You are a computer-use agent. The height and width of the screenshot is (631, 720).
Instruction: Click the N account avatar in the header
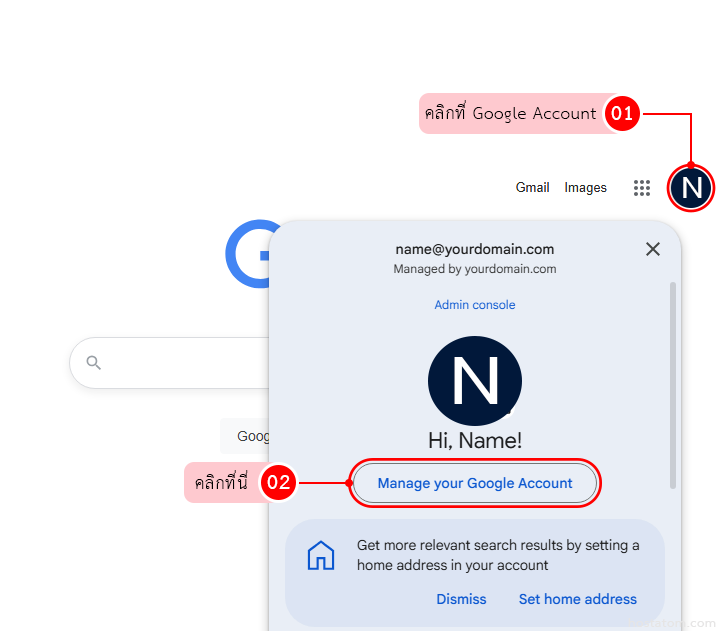pos(691,188)
